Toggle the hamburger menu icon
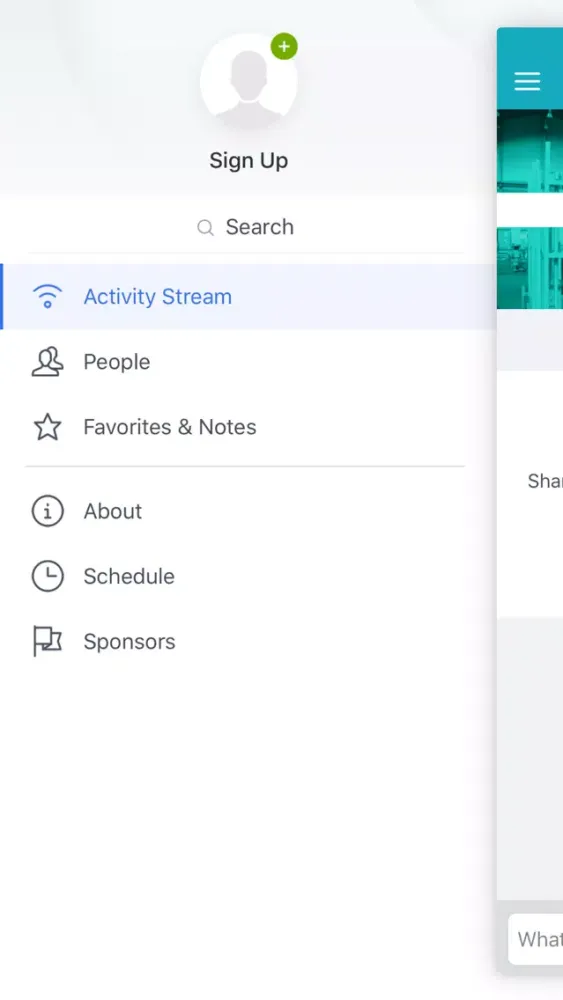 pos(527,81)
